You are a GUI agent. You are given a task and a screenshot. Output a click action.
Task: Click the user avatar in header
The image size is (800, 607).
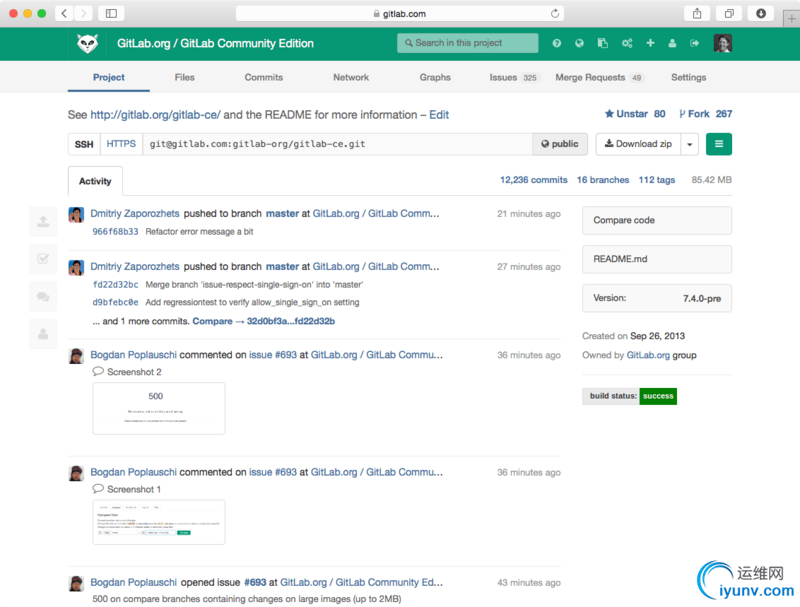click(722, 43)
